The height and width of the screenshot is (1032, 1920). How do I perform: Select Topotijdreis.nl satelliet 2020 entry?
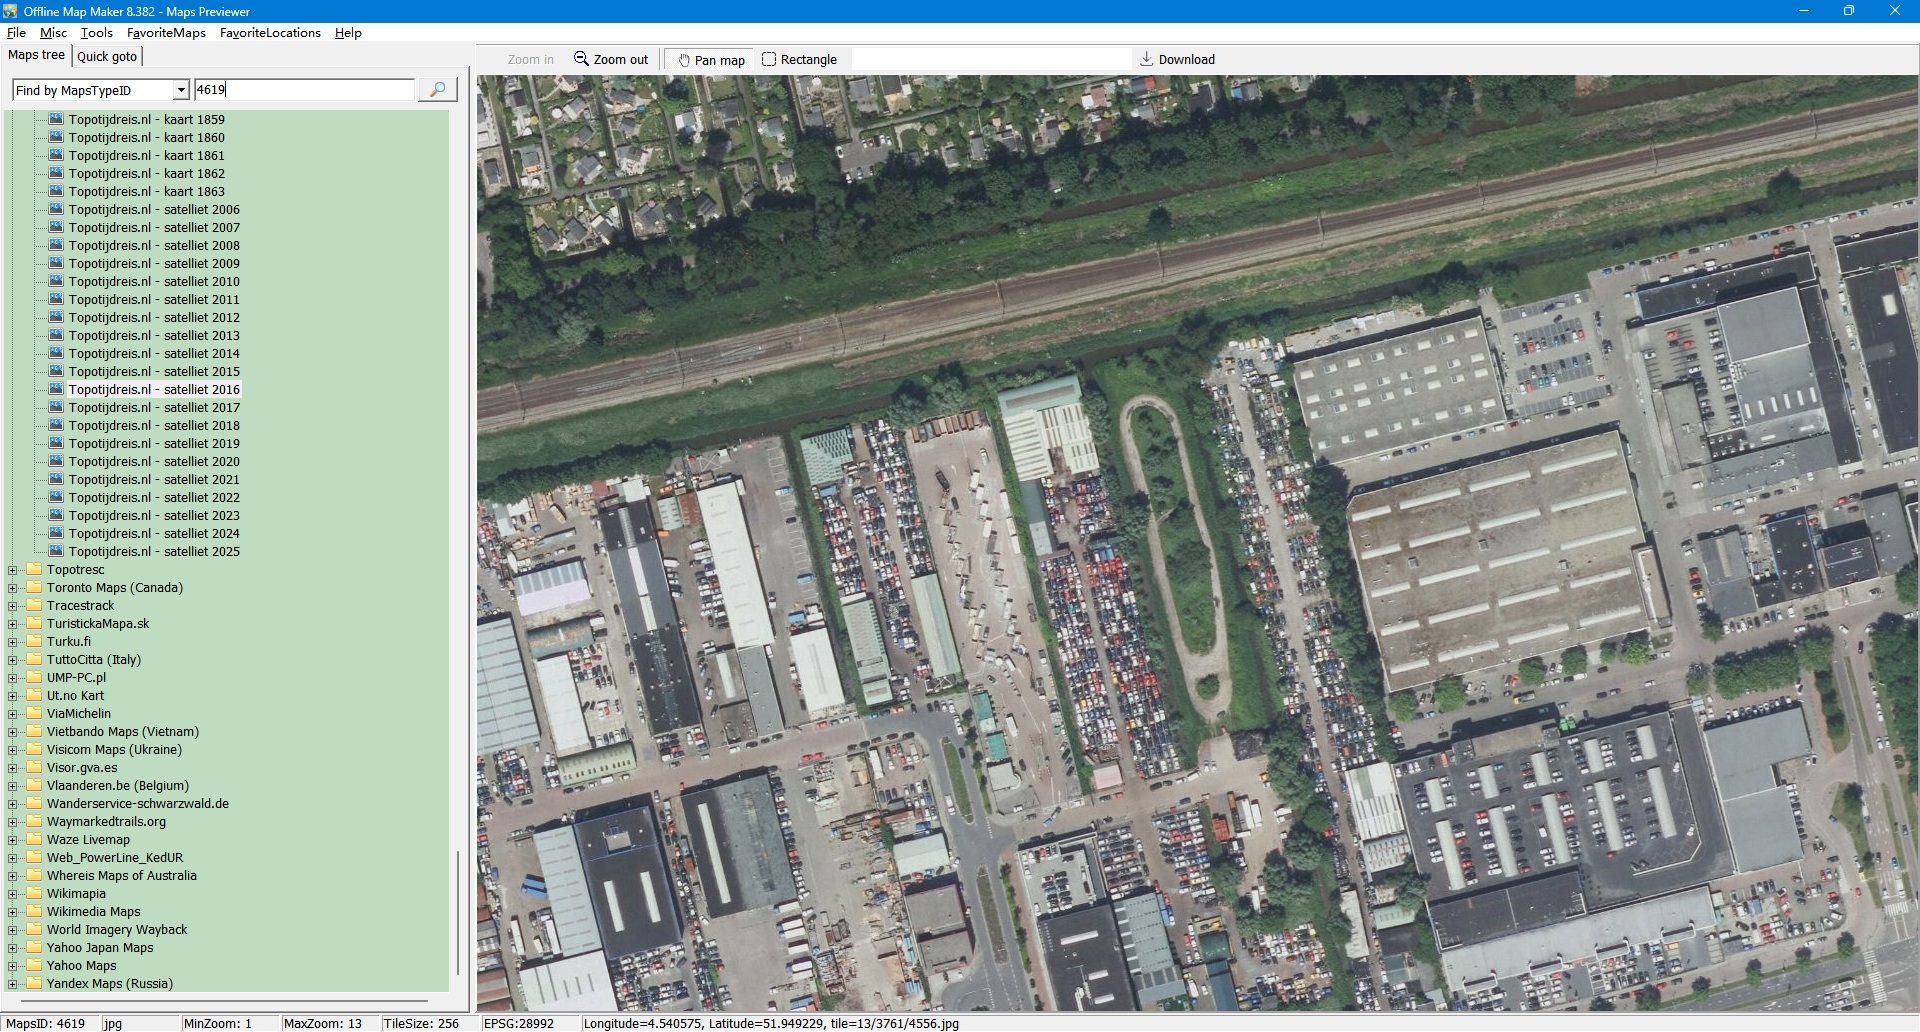(x=154, y=462)
